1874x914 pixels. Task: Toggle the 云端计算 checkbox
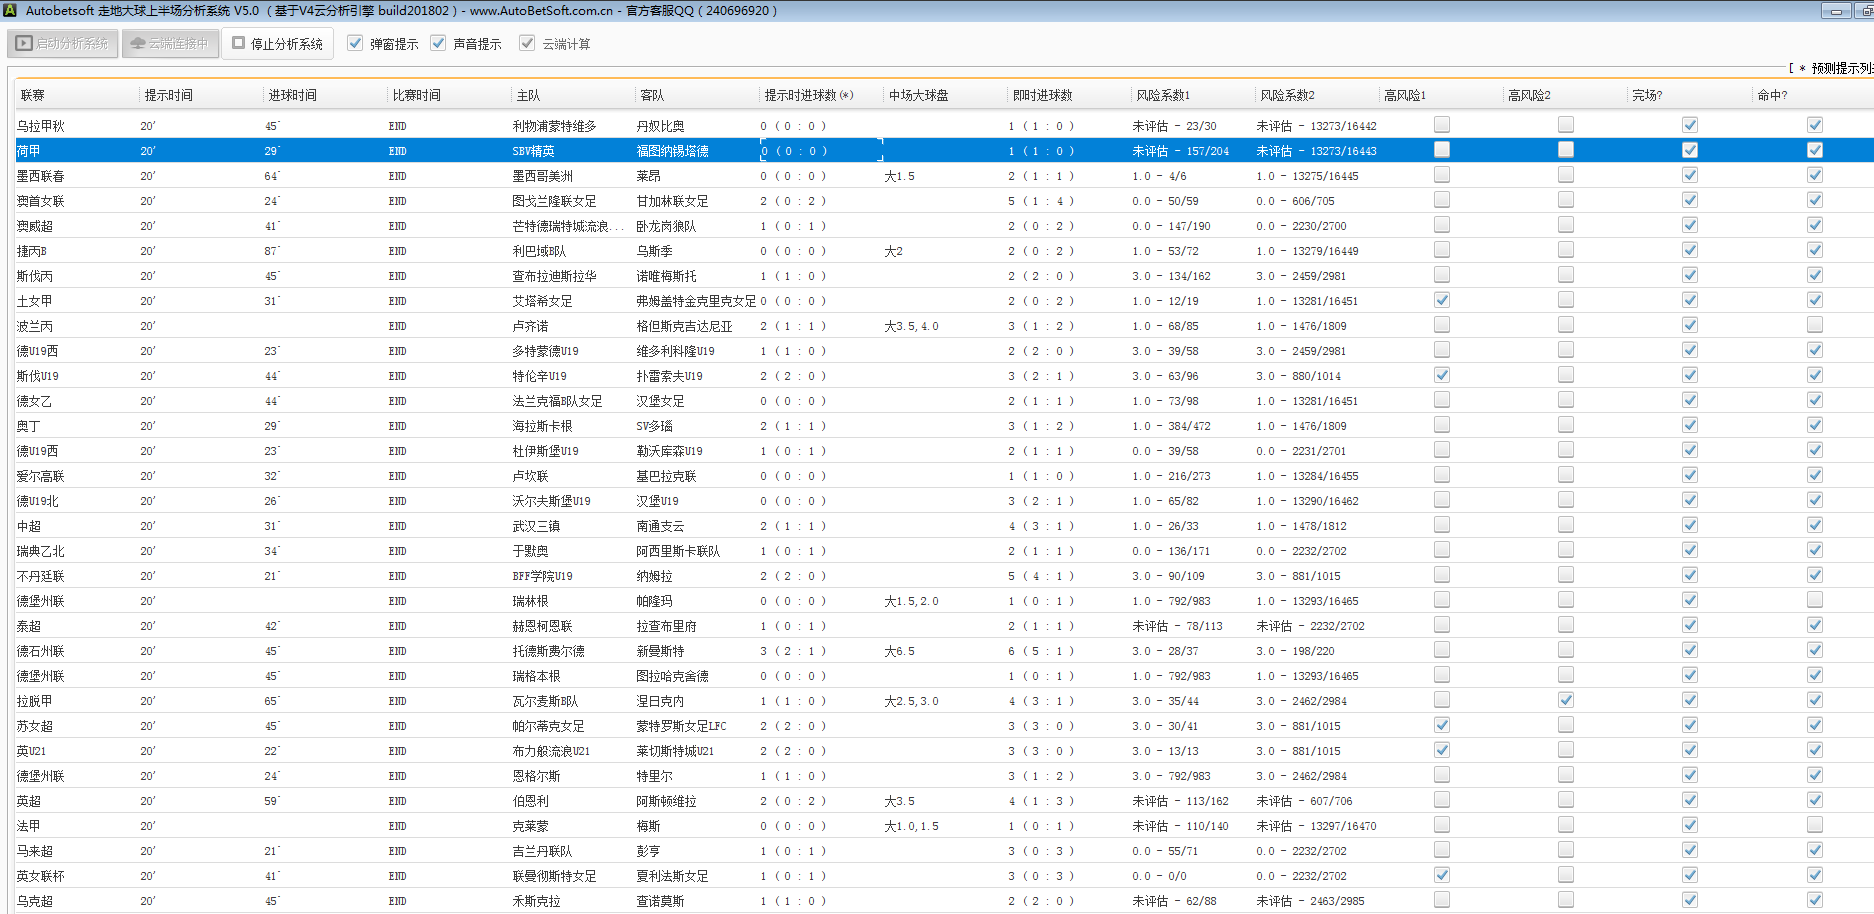(527, 43)
